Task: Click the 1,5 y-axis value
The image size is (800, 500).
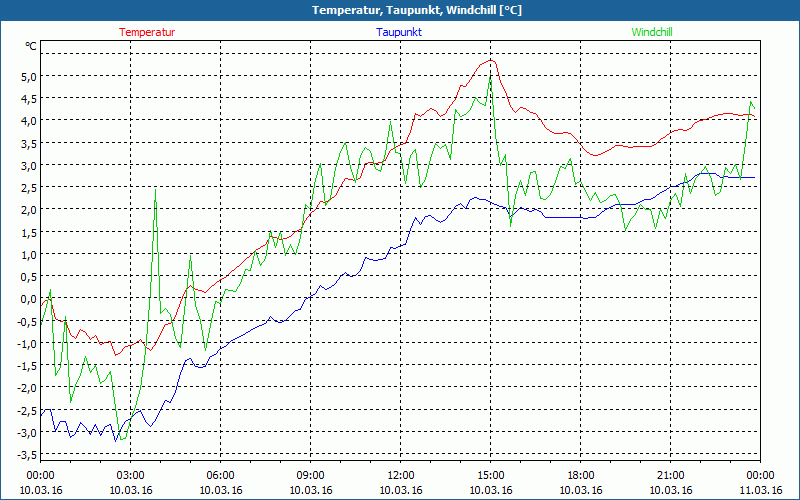Action: (29, 232)
